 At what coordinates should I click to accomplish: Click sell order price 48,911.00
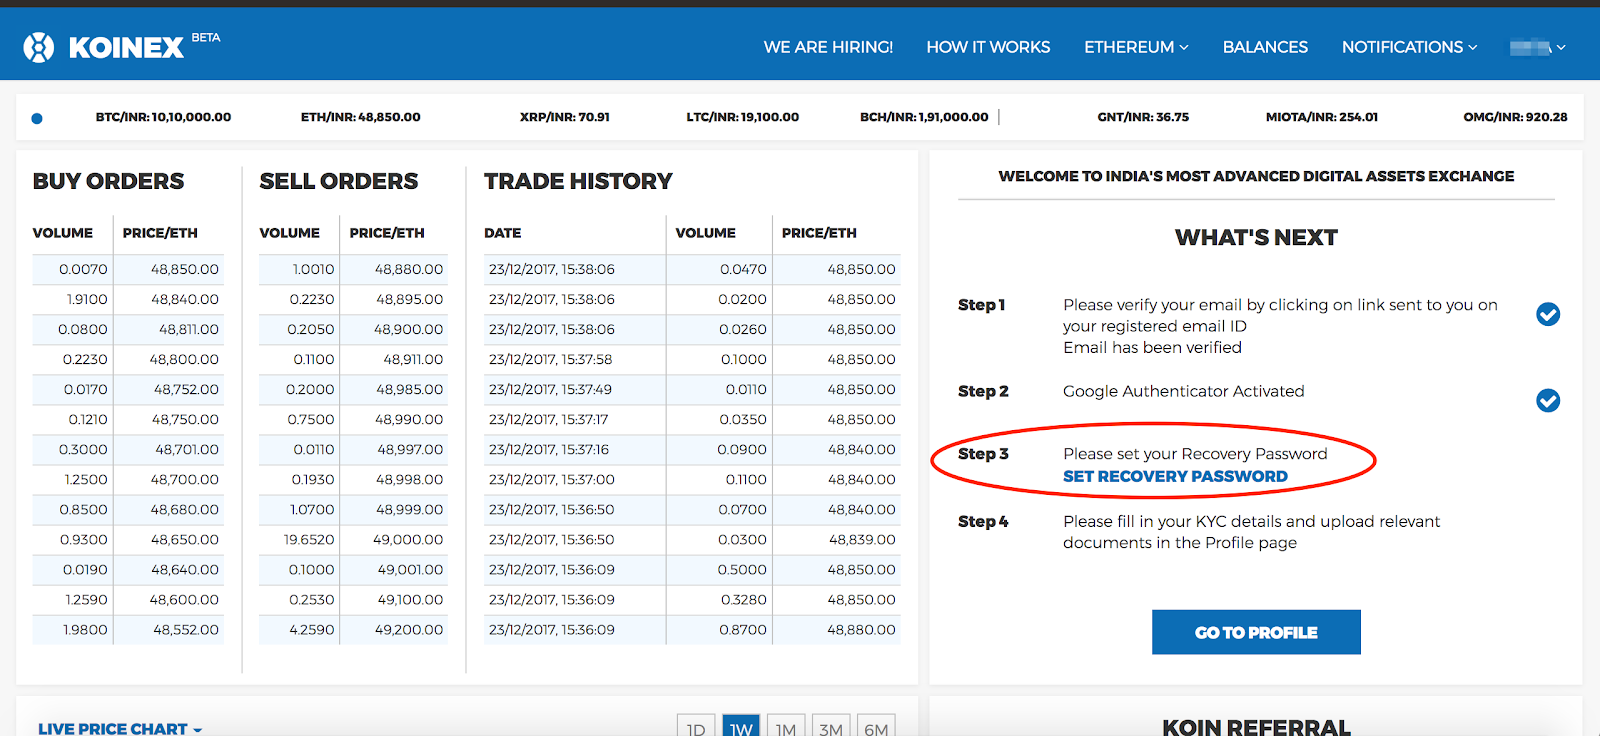pos(413,359)
